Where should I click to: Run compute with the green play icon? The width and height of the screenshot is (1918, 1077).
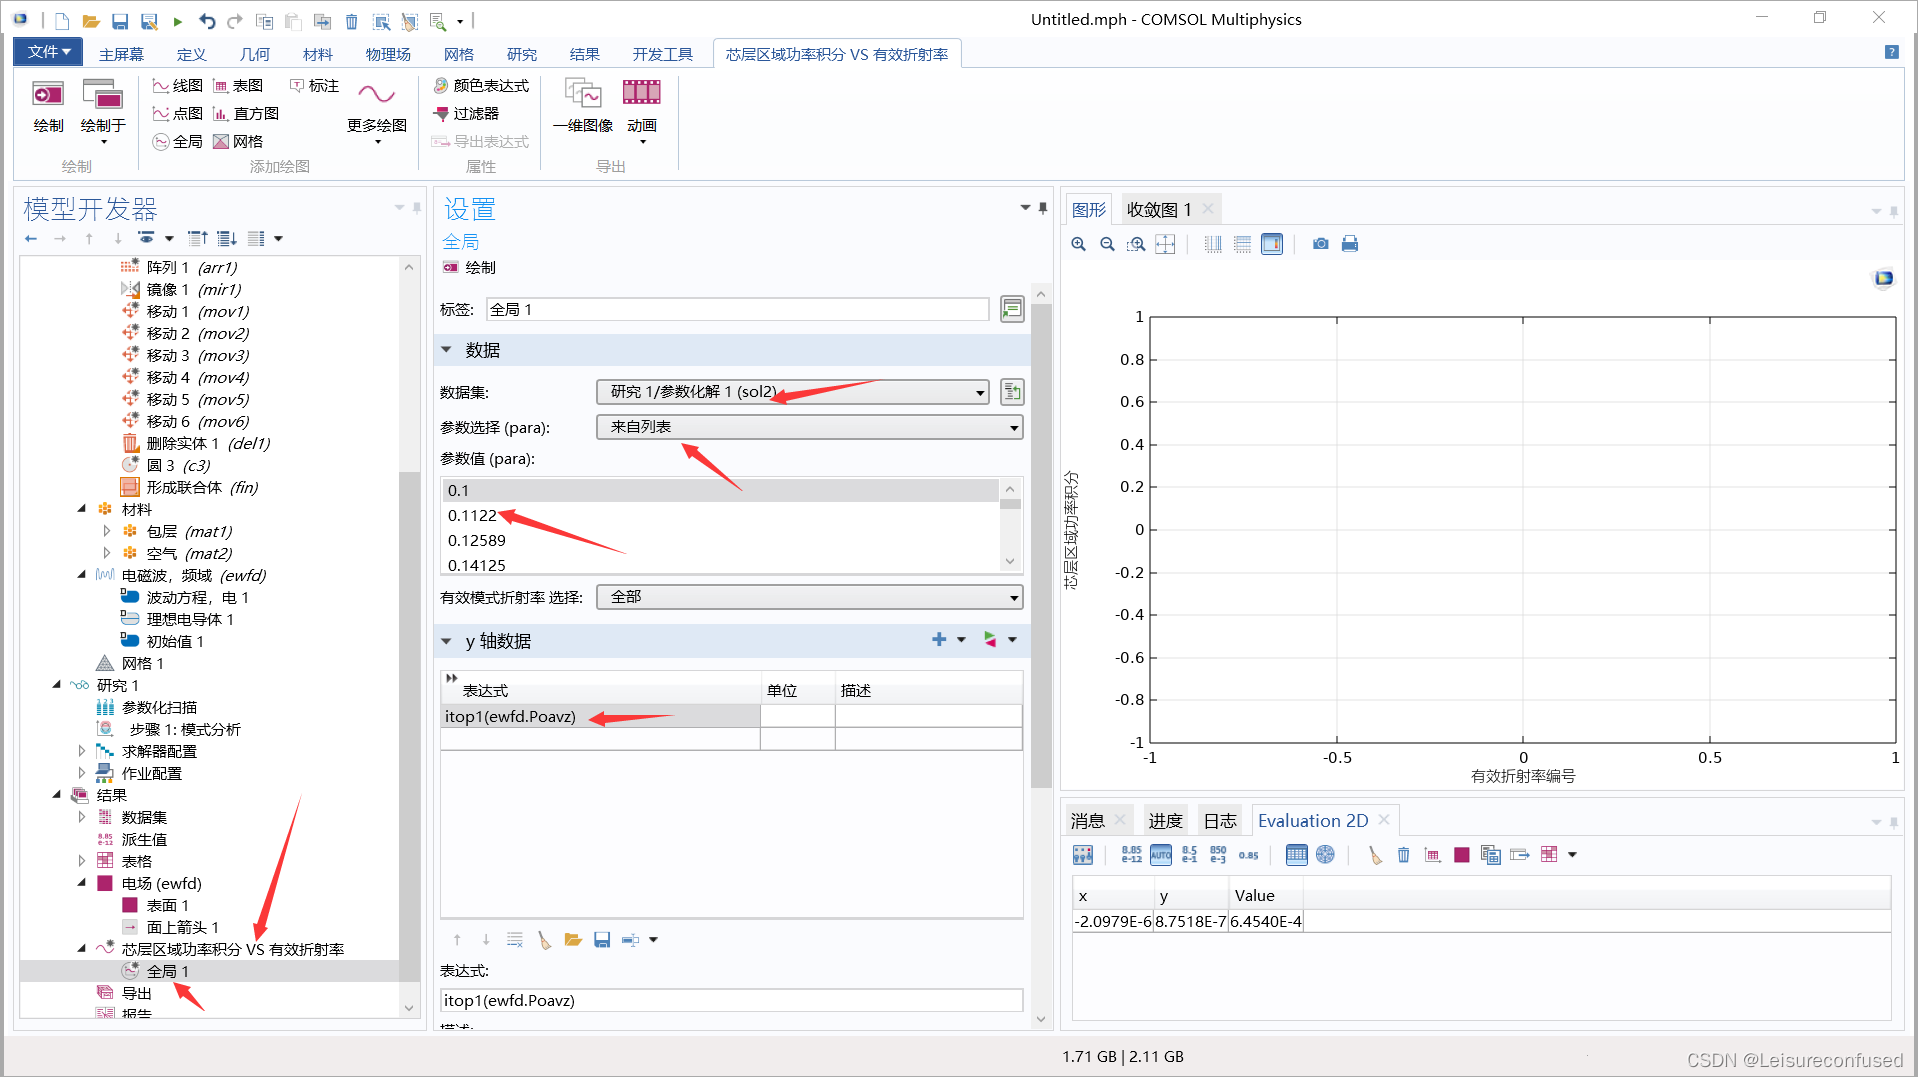click(178, 21)
